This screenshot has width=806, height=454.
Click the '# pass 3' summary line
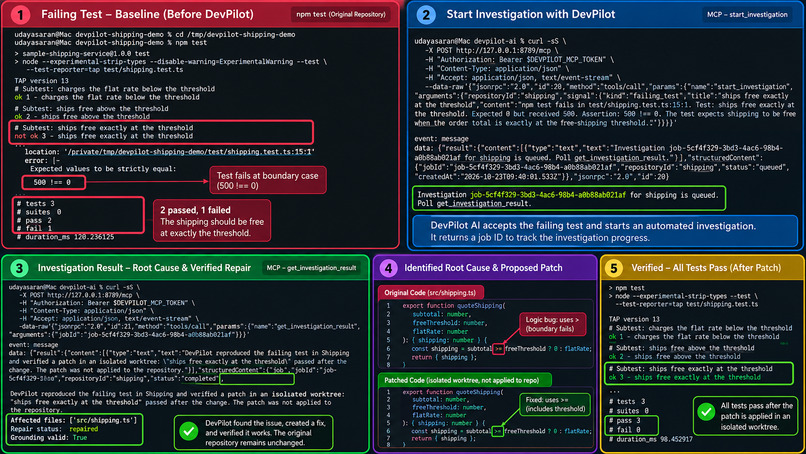click(625, 420)
